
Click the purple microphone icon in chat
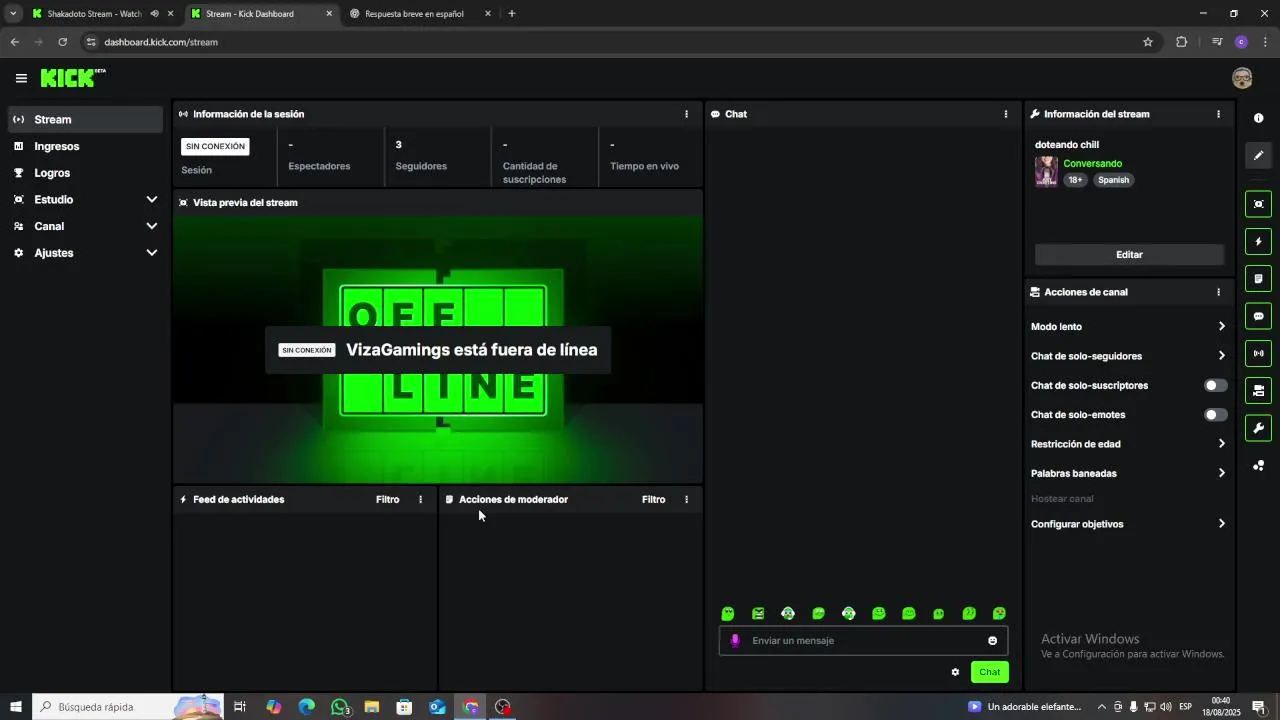pyautogui.click(x=735, y=641)
